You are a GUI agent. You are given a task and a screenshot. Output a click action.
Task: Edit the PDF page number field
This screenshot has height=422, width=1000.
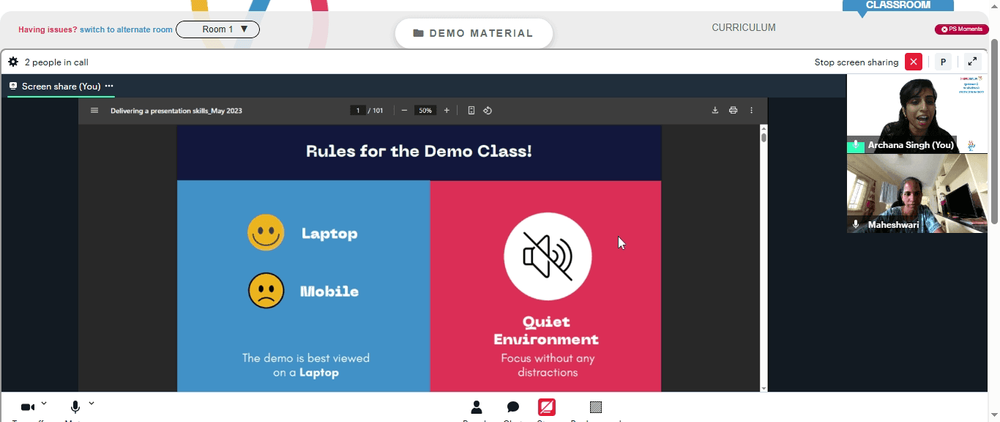click(x=358, y=110)
